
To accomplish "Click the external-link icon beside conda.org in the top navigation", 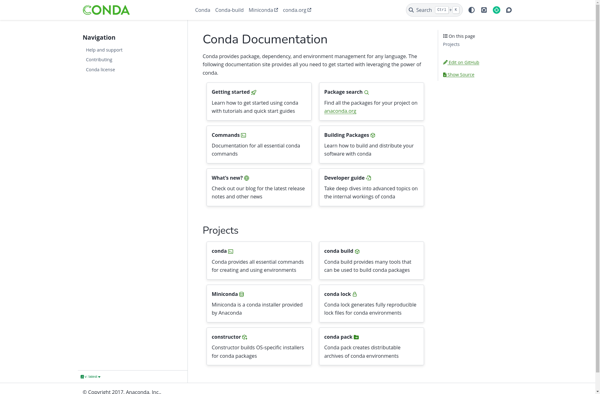I will (x=309, y=10).
